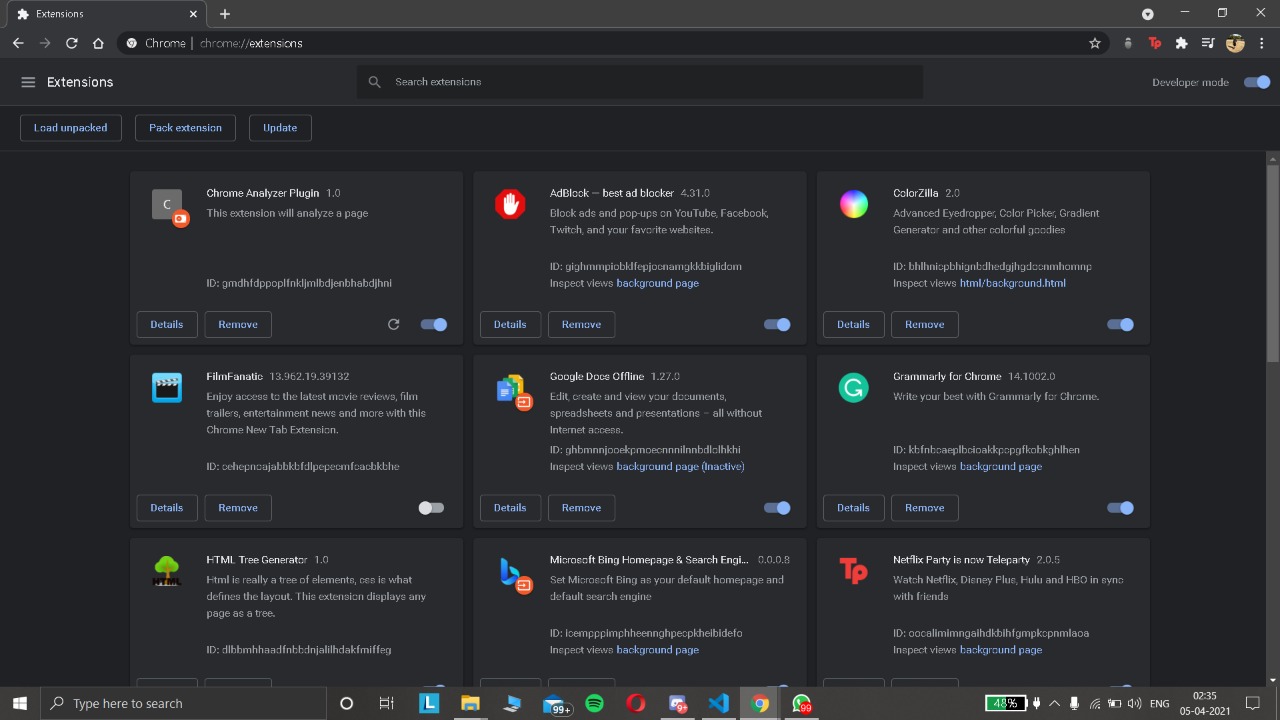Reload the page from the browser toolbar
Image resolution: width=1280 pixels, height=720 pixels.
pos(72,43)
